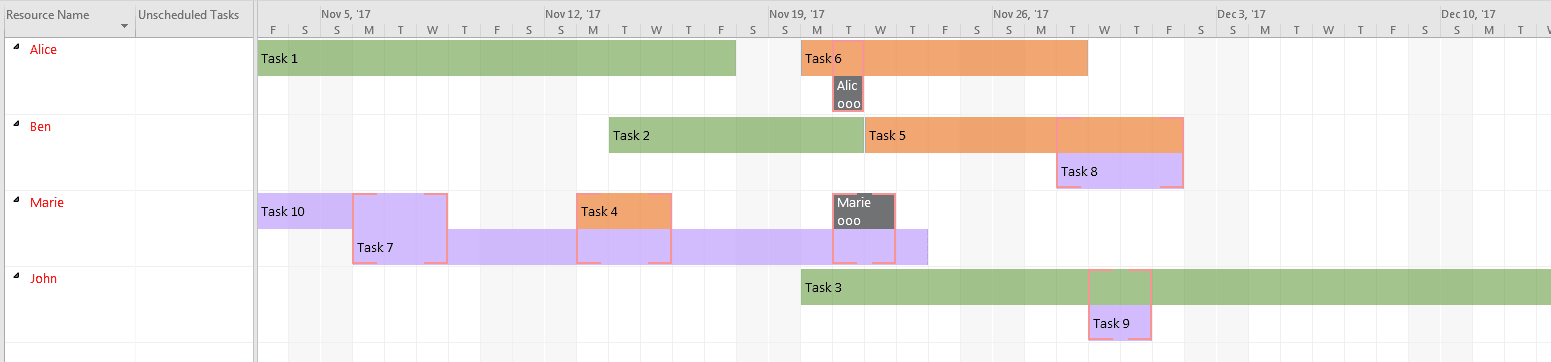Click the Dec 3, '17 week header

(x=1241, y=15)
